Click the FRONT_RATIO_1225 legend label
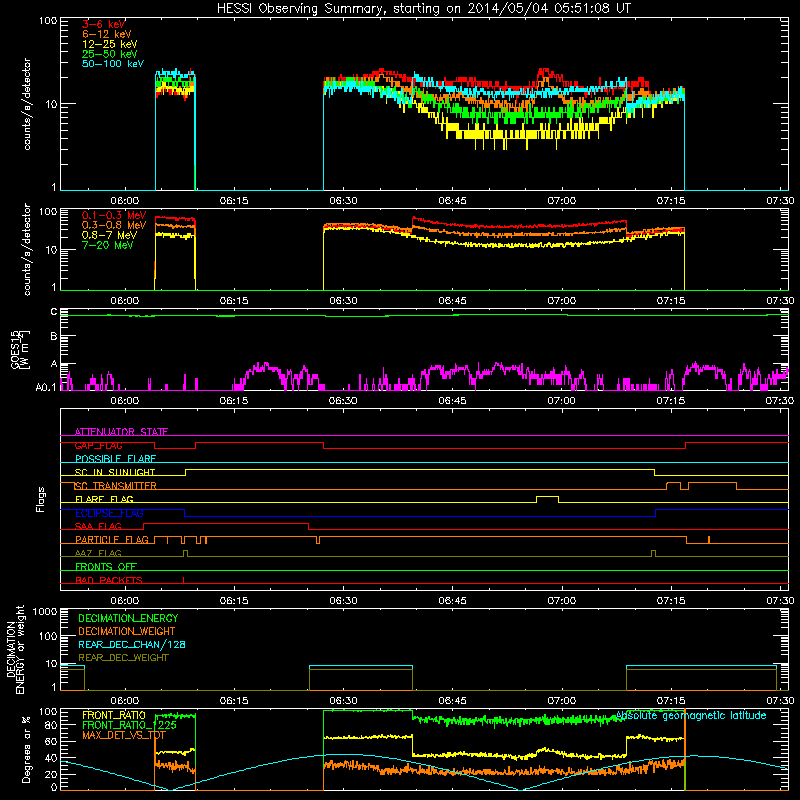This screenshot has height=800, width=800. pos(129,725)
